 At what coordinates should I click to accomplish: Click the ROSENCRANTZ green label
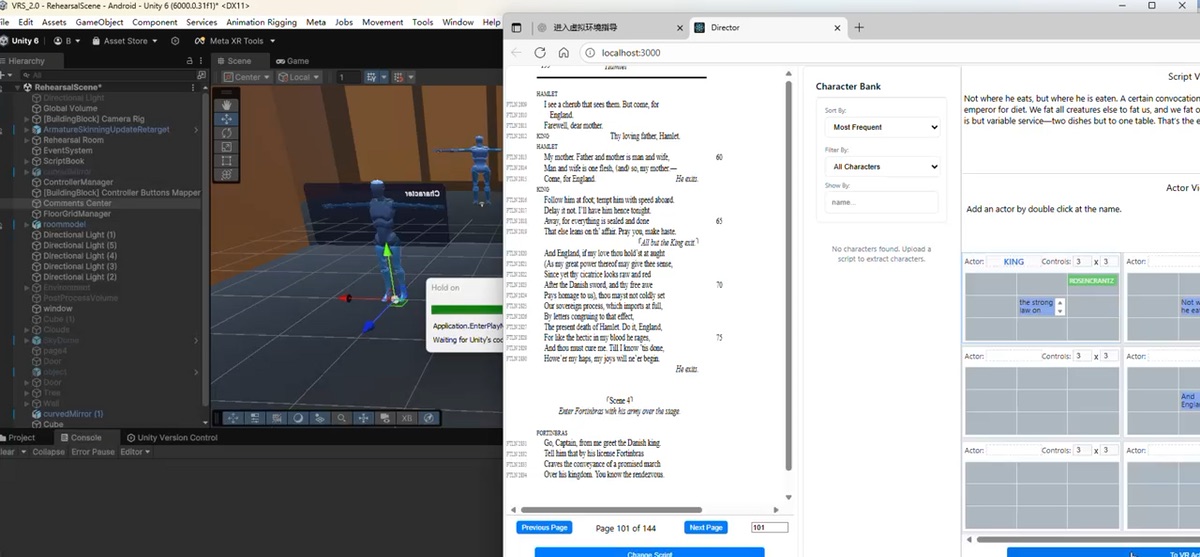point(1092,281)
